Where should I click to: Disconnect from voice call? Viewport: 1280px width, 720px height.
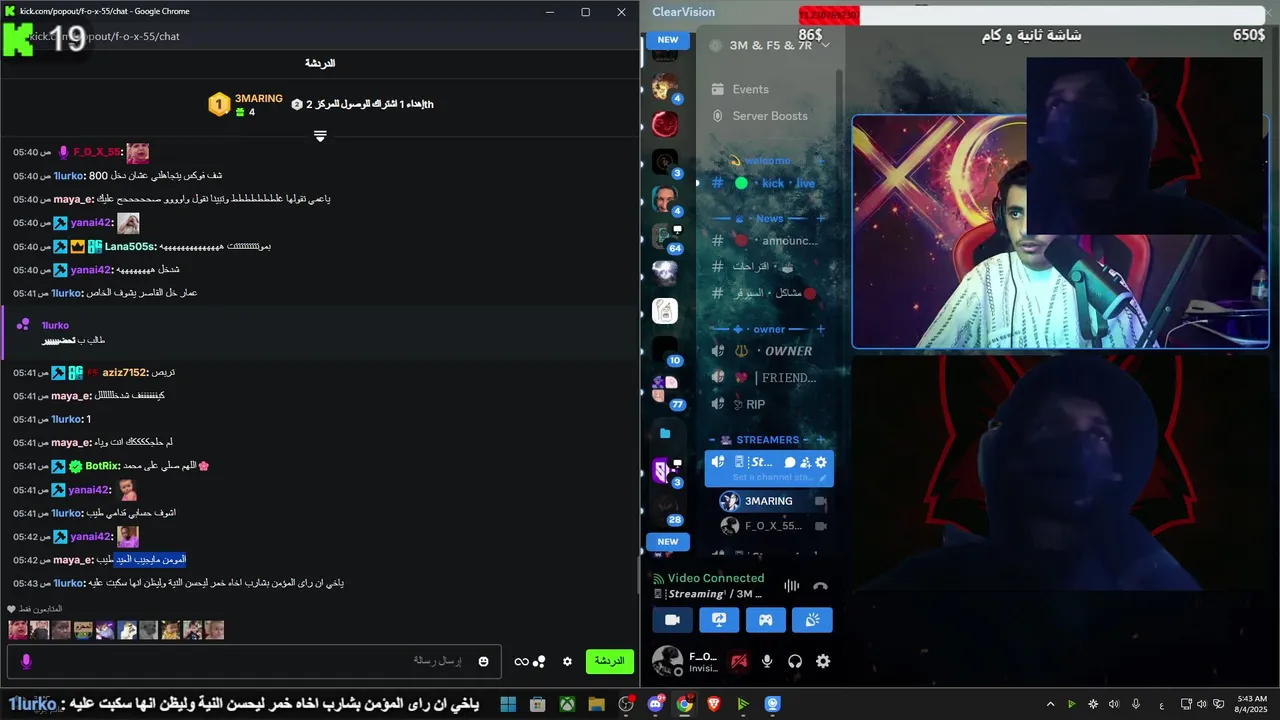(x=821, y=586)
